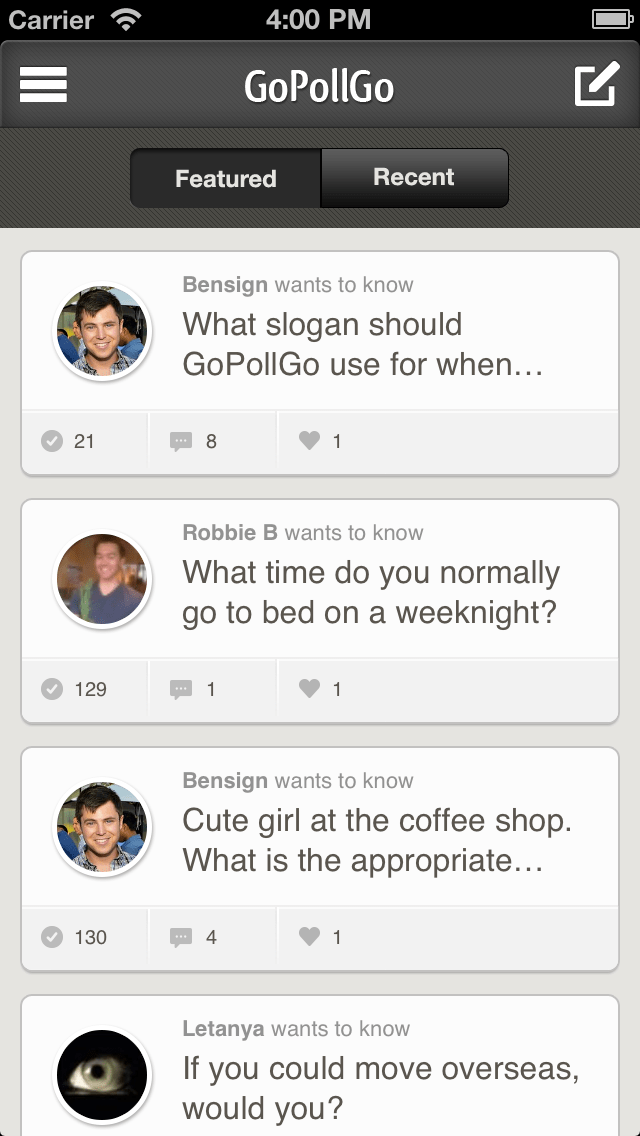This screenshot has width=640, height=1136.
Task: Tap votes checkmark on coffee shop poll
Action: pyautogui.click(x=52, y=937)
